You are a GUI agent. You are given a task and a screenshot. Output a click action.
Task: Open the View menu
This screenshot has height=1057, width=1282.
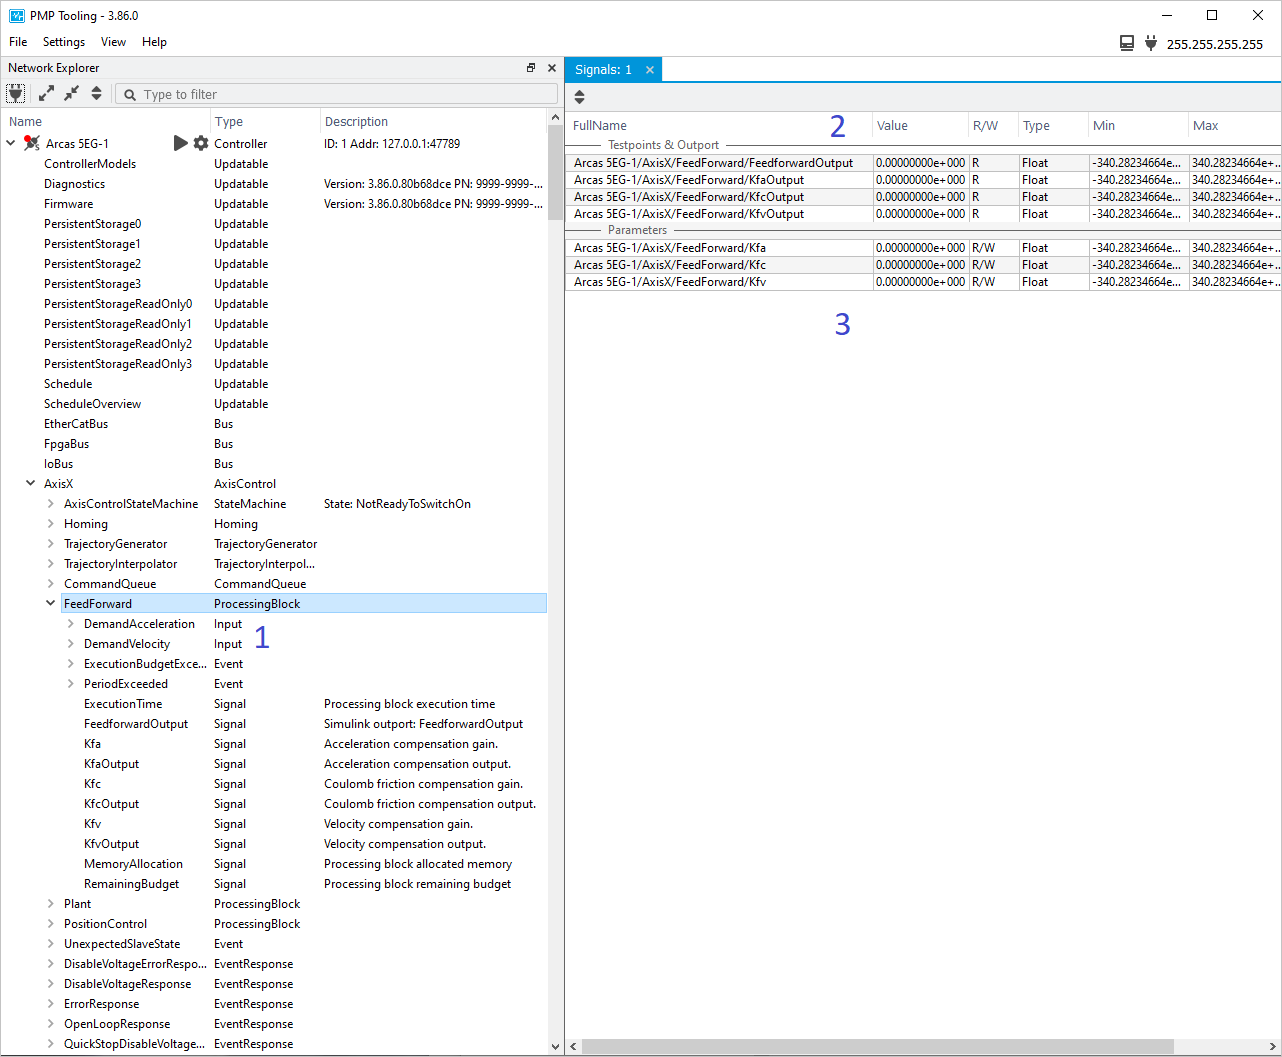click(x=113, y=42)
